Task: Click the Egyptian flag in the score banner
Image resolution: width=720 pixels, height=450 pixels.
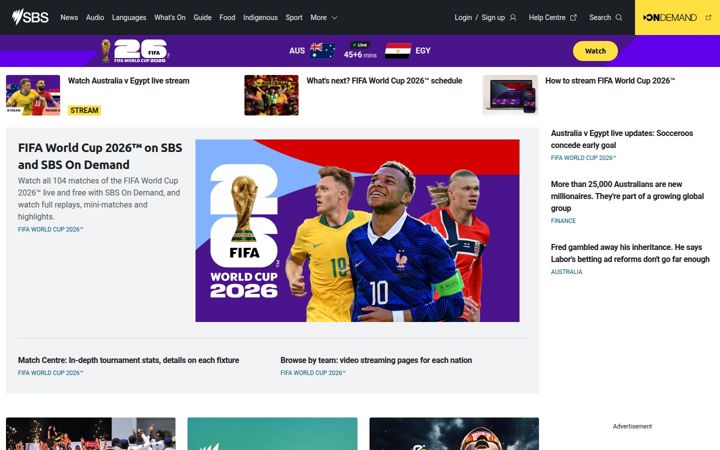Action: 398,51
